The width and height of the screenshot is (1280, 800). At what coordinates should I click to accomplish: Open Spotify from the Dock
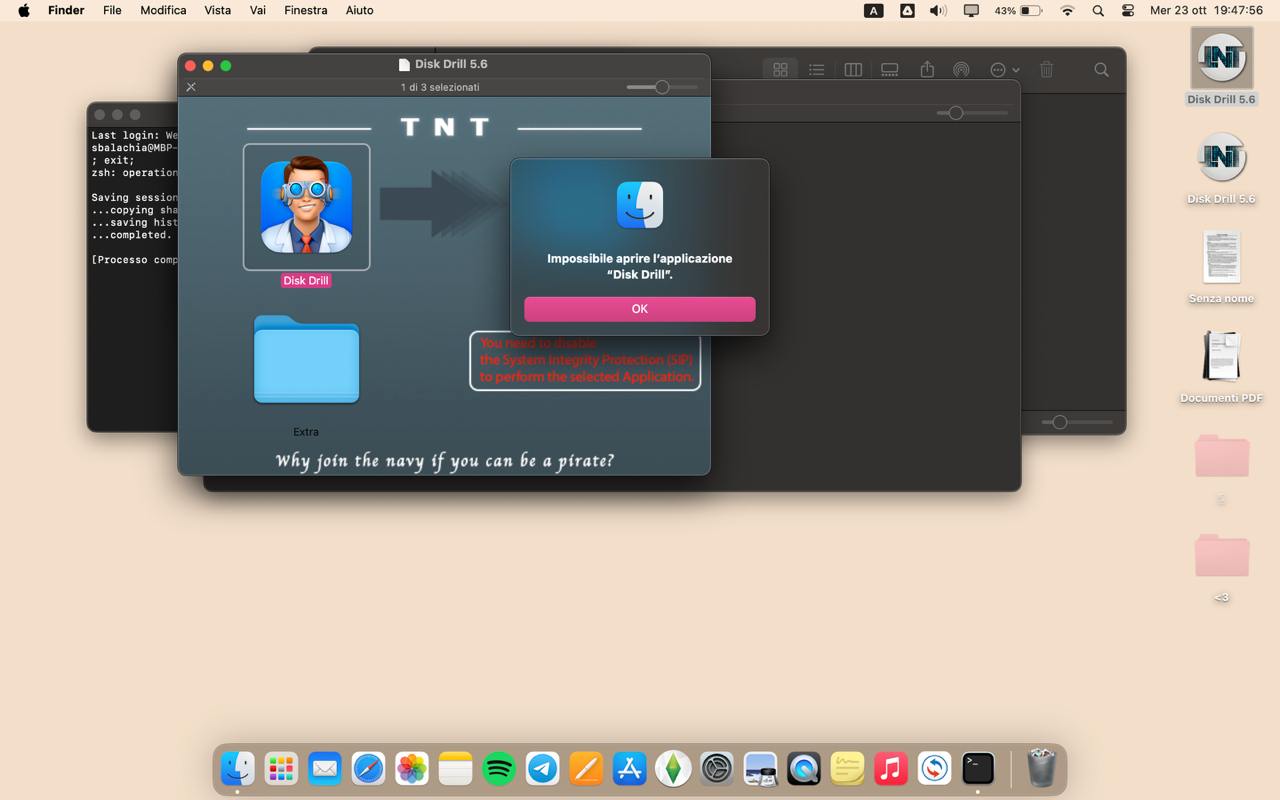[x=499, y=768]
